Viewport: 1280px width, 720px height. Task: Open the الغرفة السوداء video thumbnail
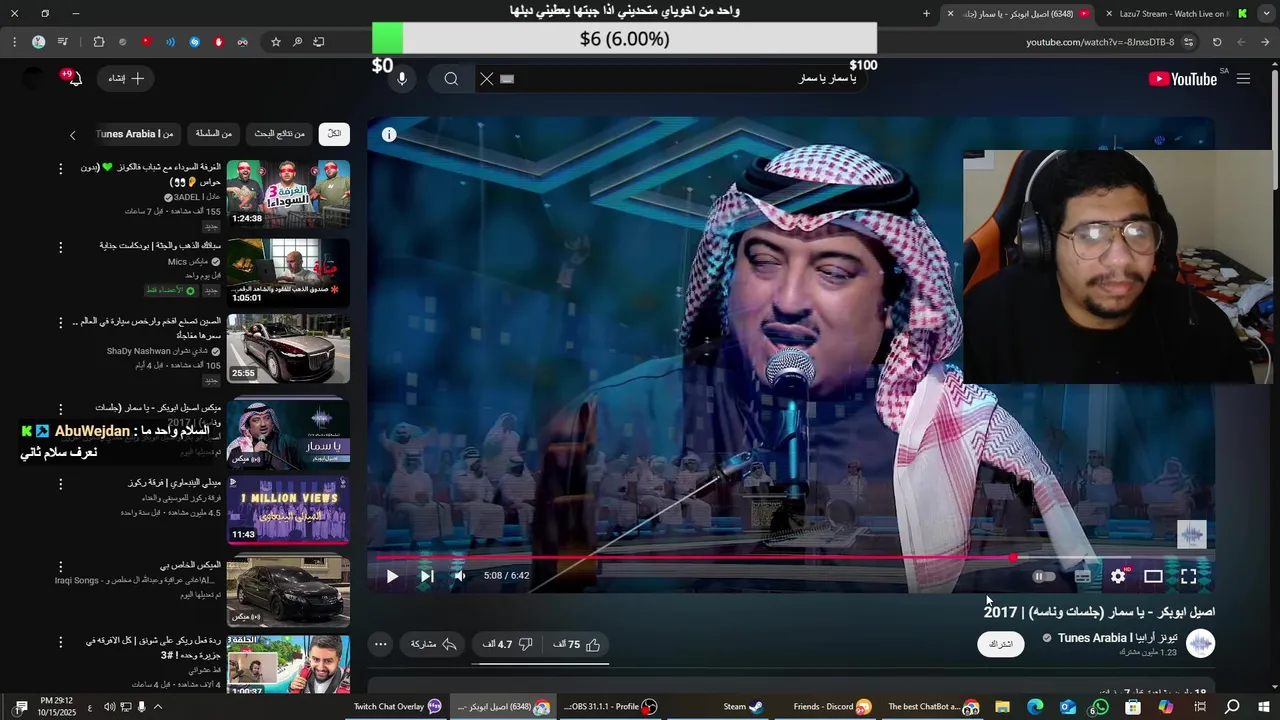tap(288, 194)
